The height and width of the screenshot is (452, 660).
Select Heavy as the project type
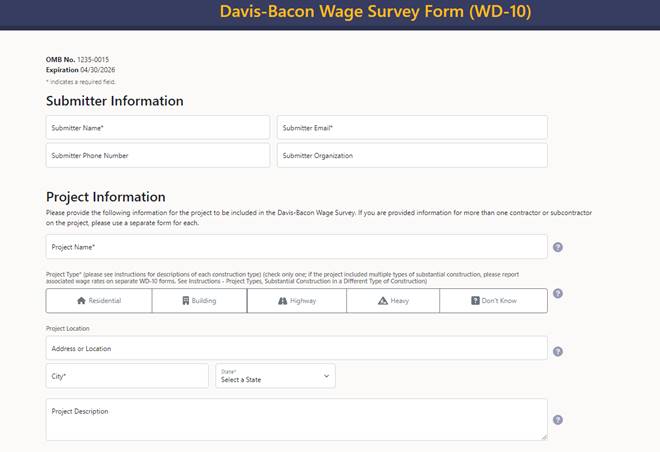tap(392, 301)
